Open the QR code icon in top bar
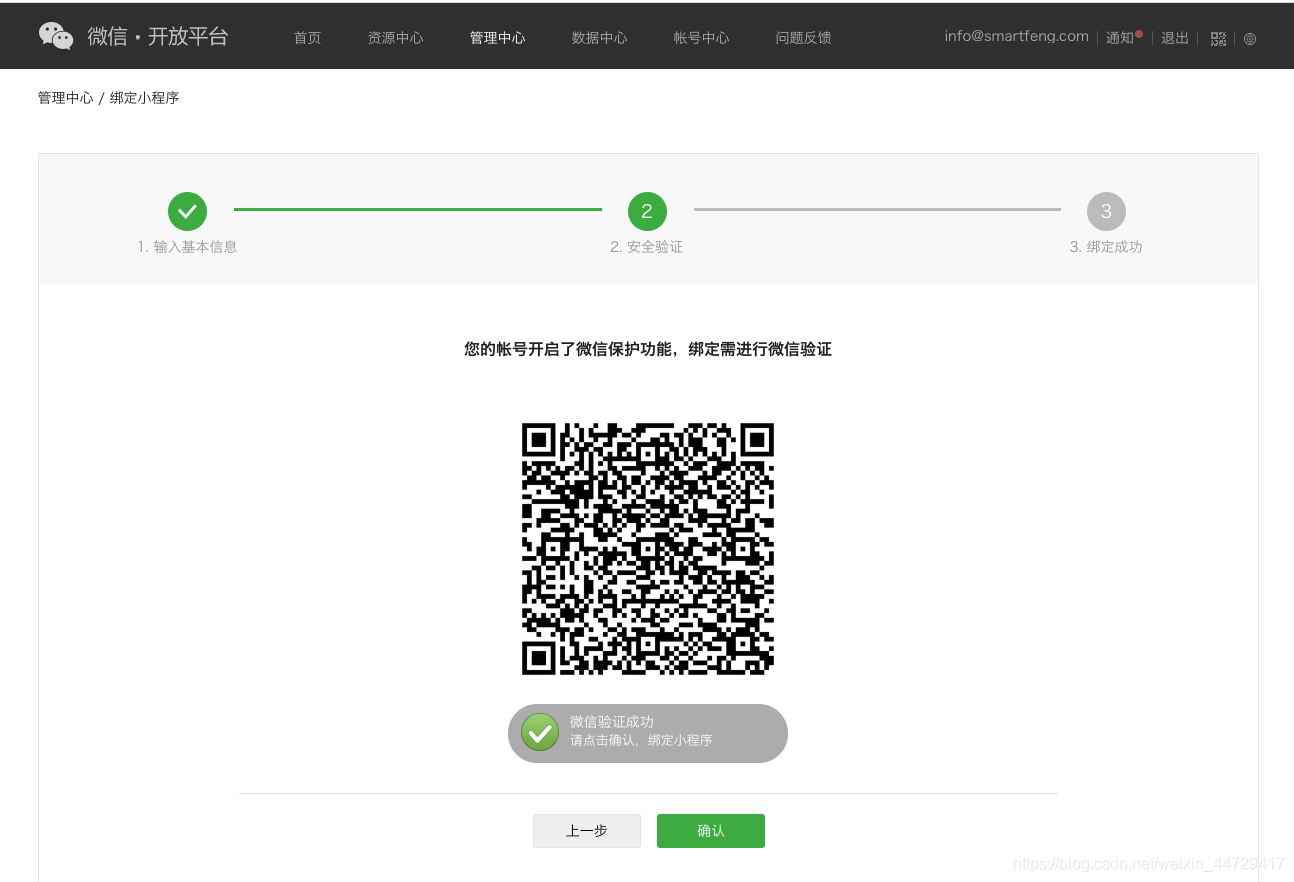 (x=1218, y=39)
